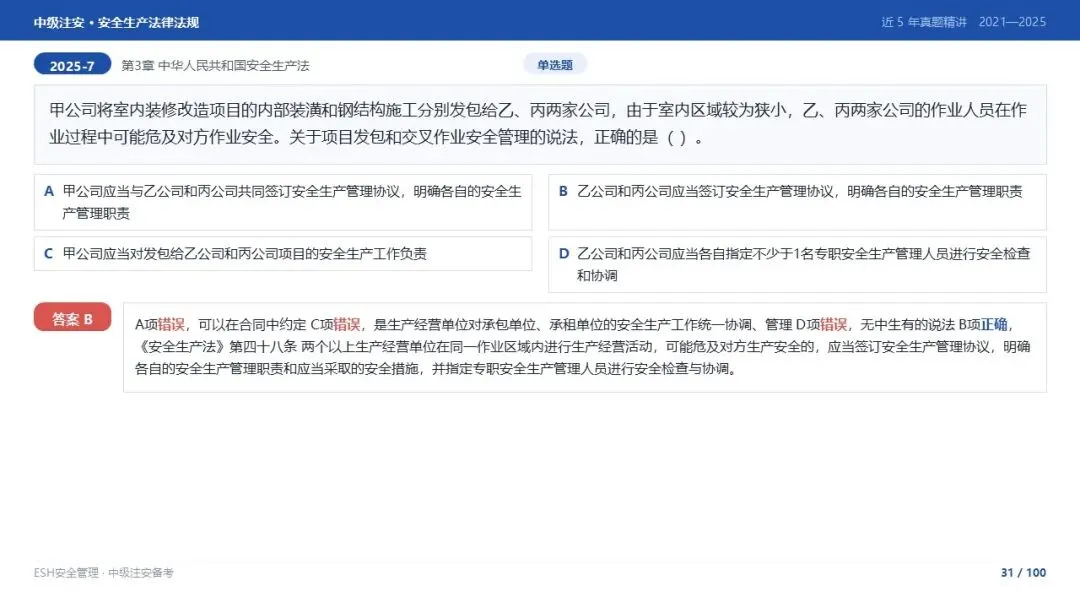
Task: Click the 2025-7 question number badge
Action: coord(72,65)
